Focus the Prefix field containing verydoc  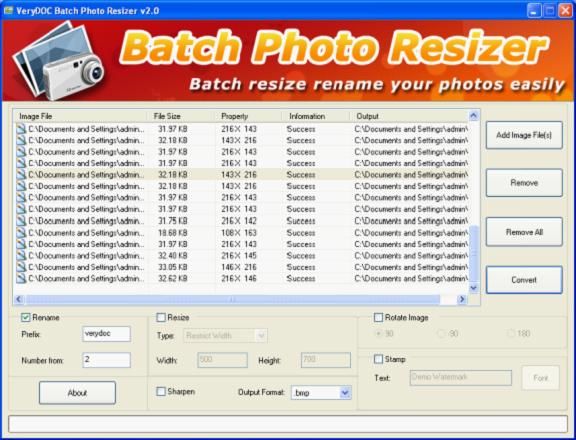point(106,334)
